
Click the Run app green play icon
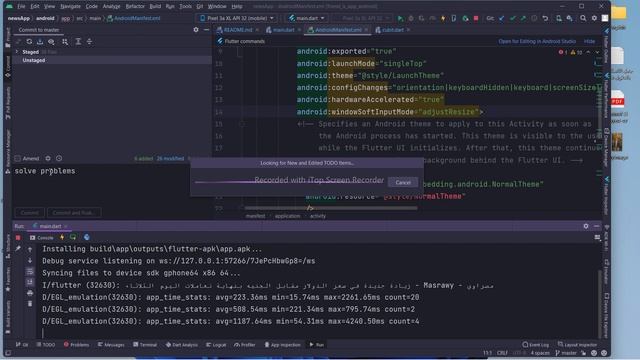400,18
